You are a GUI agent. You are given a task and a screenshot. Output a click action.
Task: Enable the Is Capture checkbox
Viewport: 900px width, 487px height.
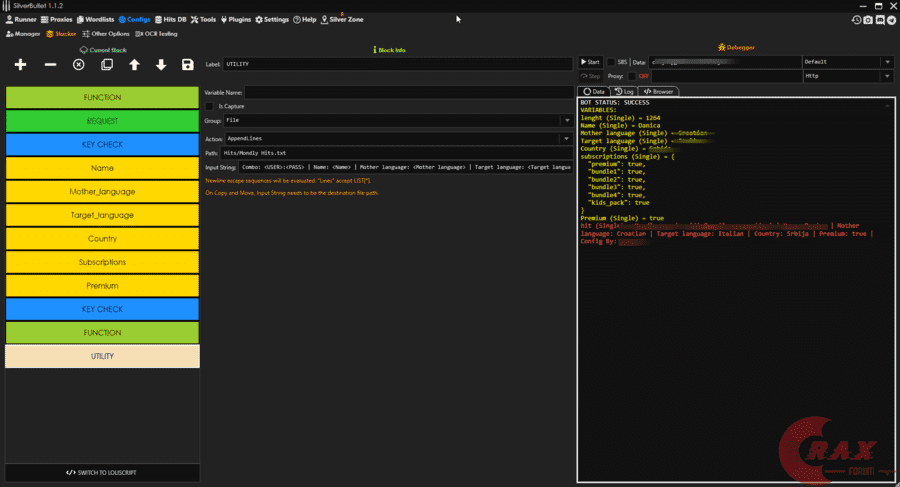click(x=209, y=105)
